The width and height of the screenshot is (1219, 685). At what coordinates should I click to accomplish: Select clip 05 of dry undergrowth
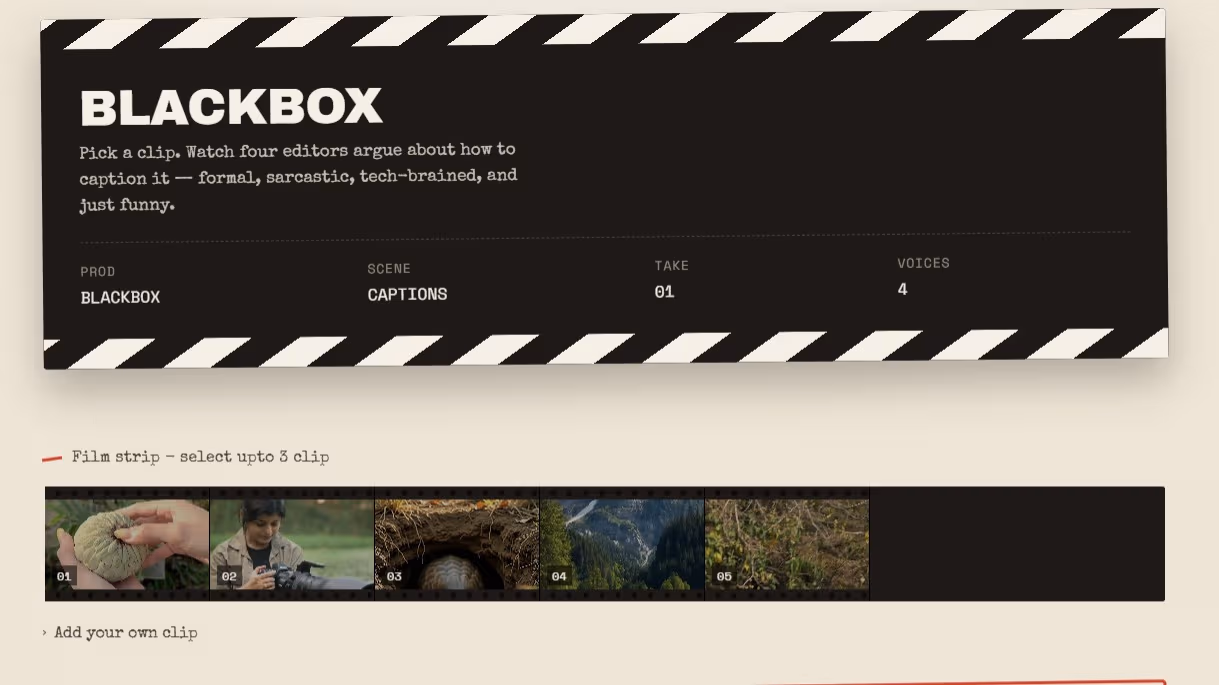click(x=787, y=543)
